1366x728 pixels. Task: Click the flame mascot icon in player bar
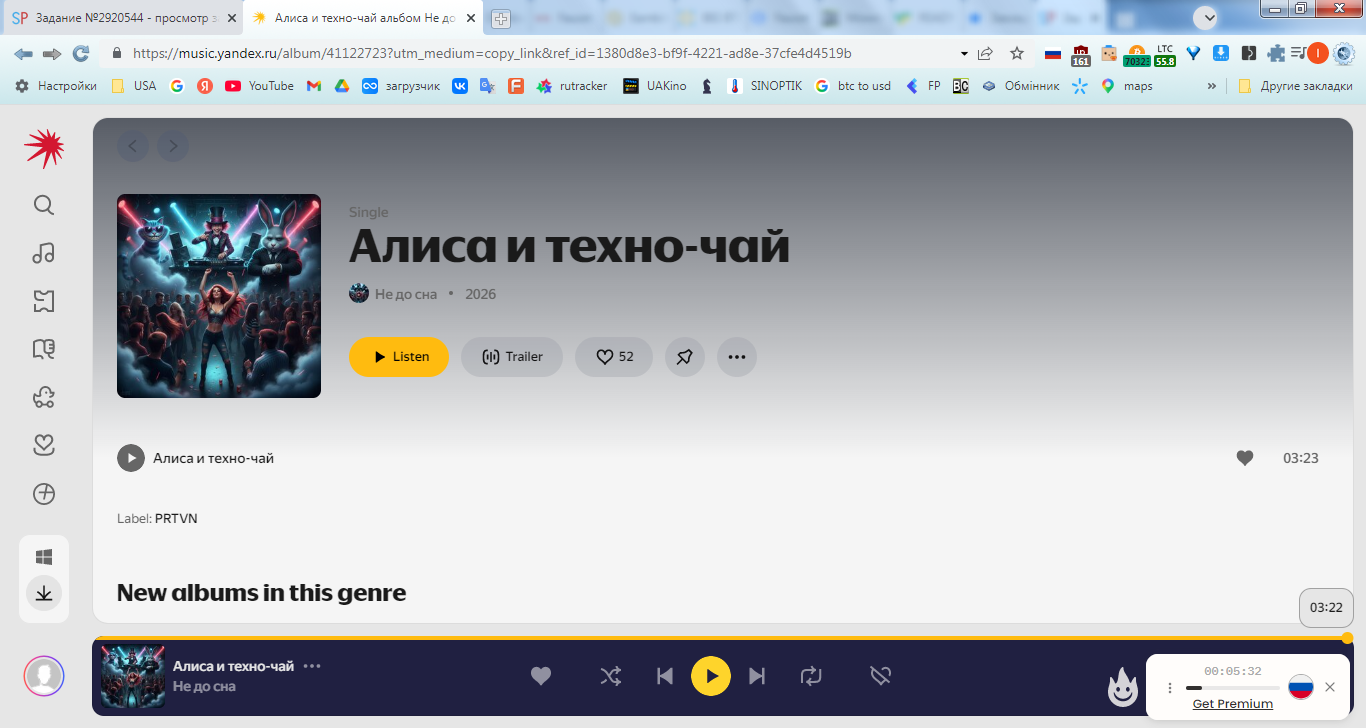coord(1123,687)
